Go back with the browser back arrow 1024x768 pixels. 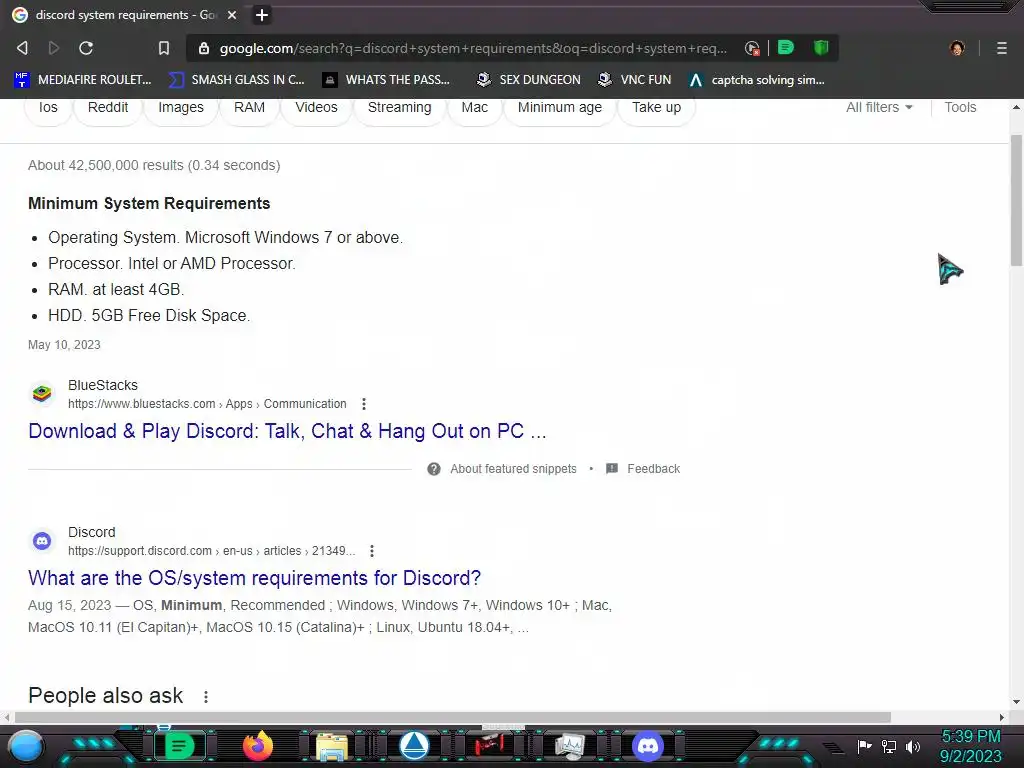(x=22, y=48)
